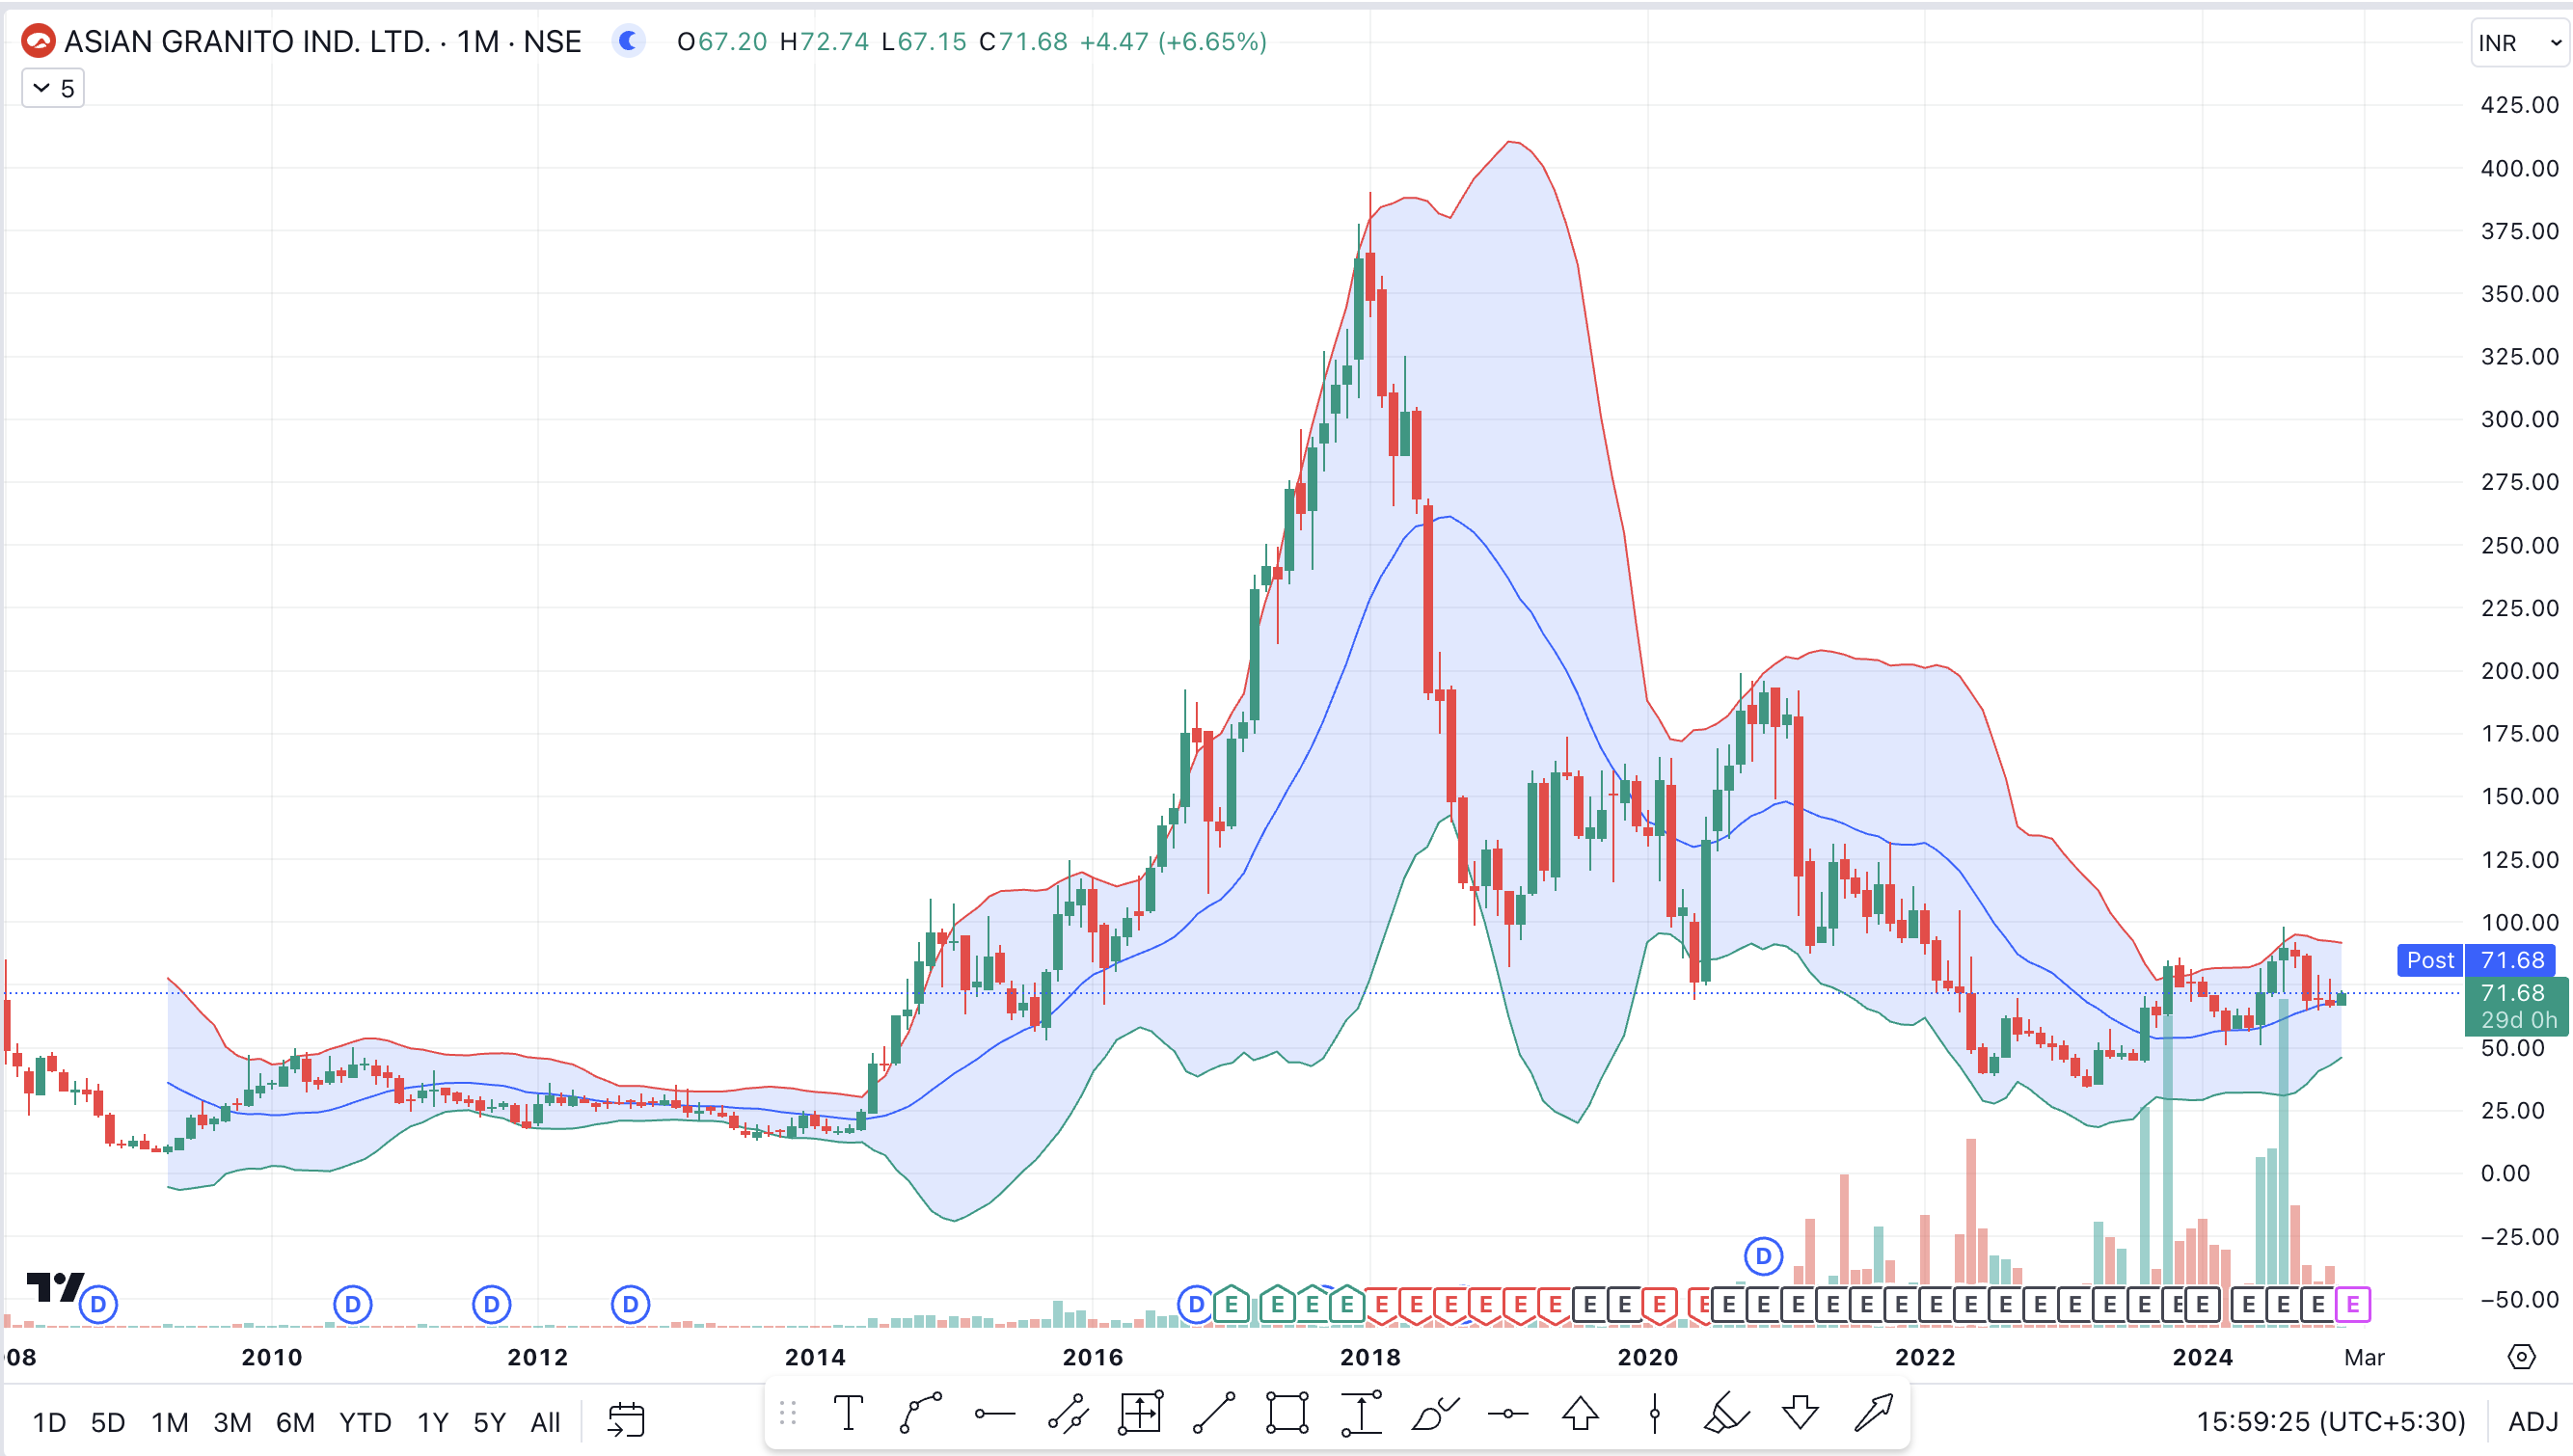Select the diagonal Arrow drawing tool
This screenshot has height=1456, width=2573.
click(1873, 1413)
